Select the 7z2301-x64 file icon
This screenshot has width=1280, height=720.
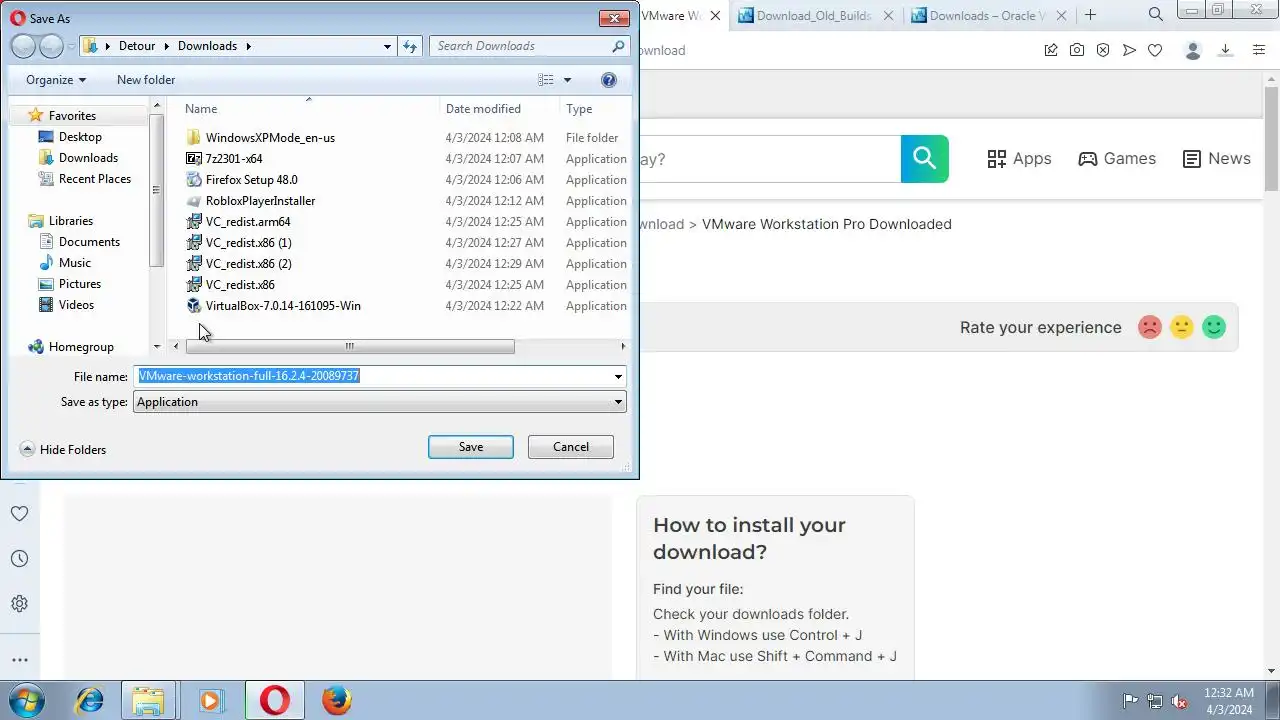tap(194, 159)
